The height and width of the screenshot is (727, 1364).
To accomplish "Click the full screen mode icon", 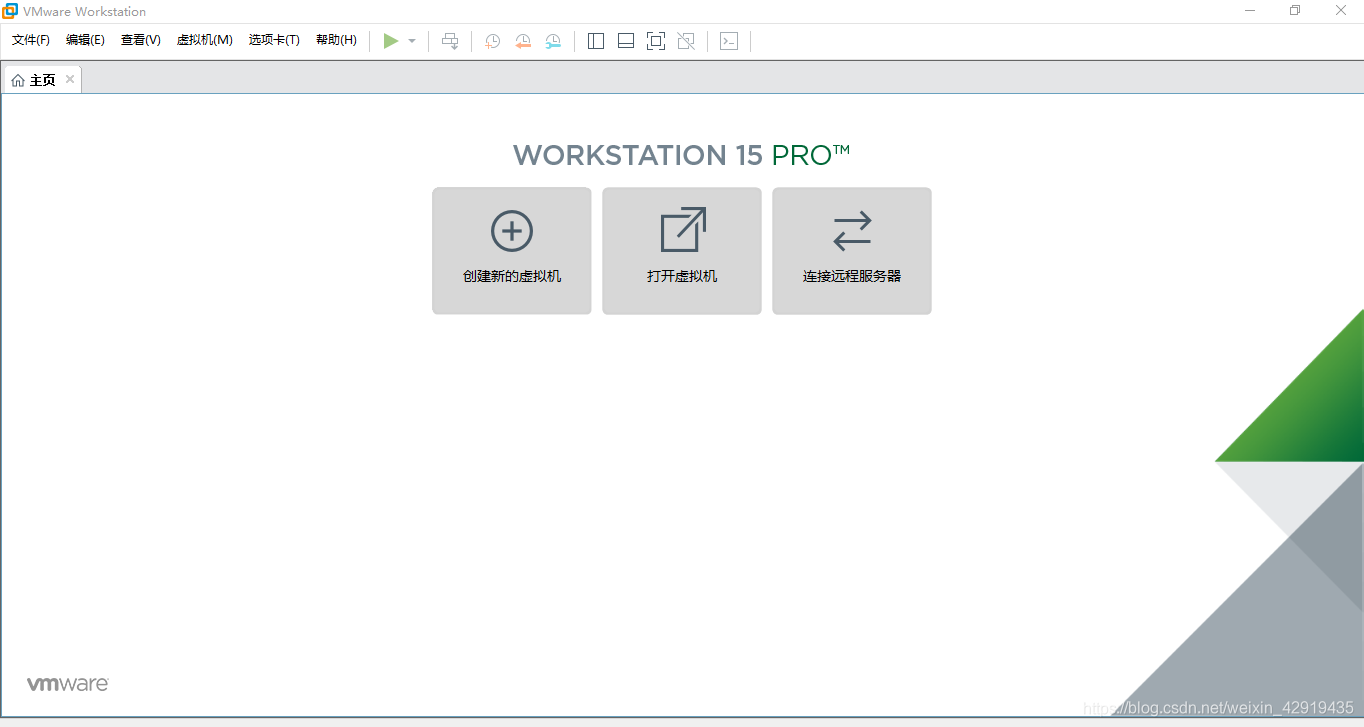I will (x=656, y=41).
